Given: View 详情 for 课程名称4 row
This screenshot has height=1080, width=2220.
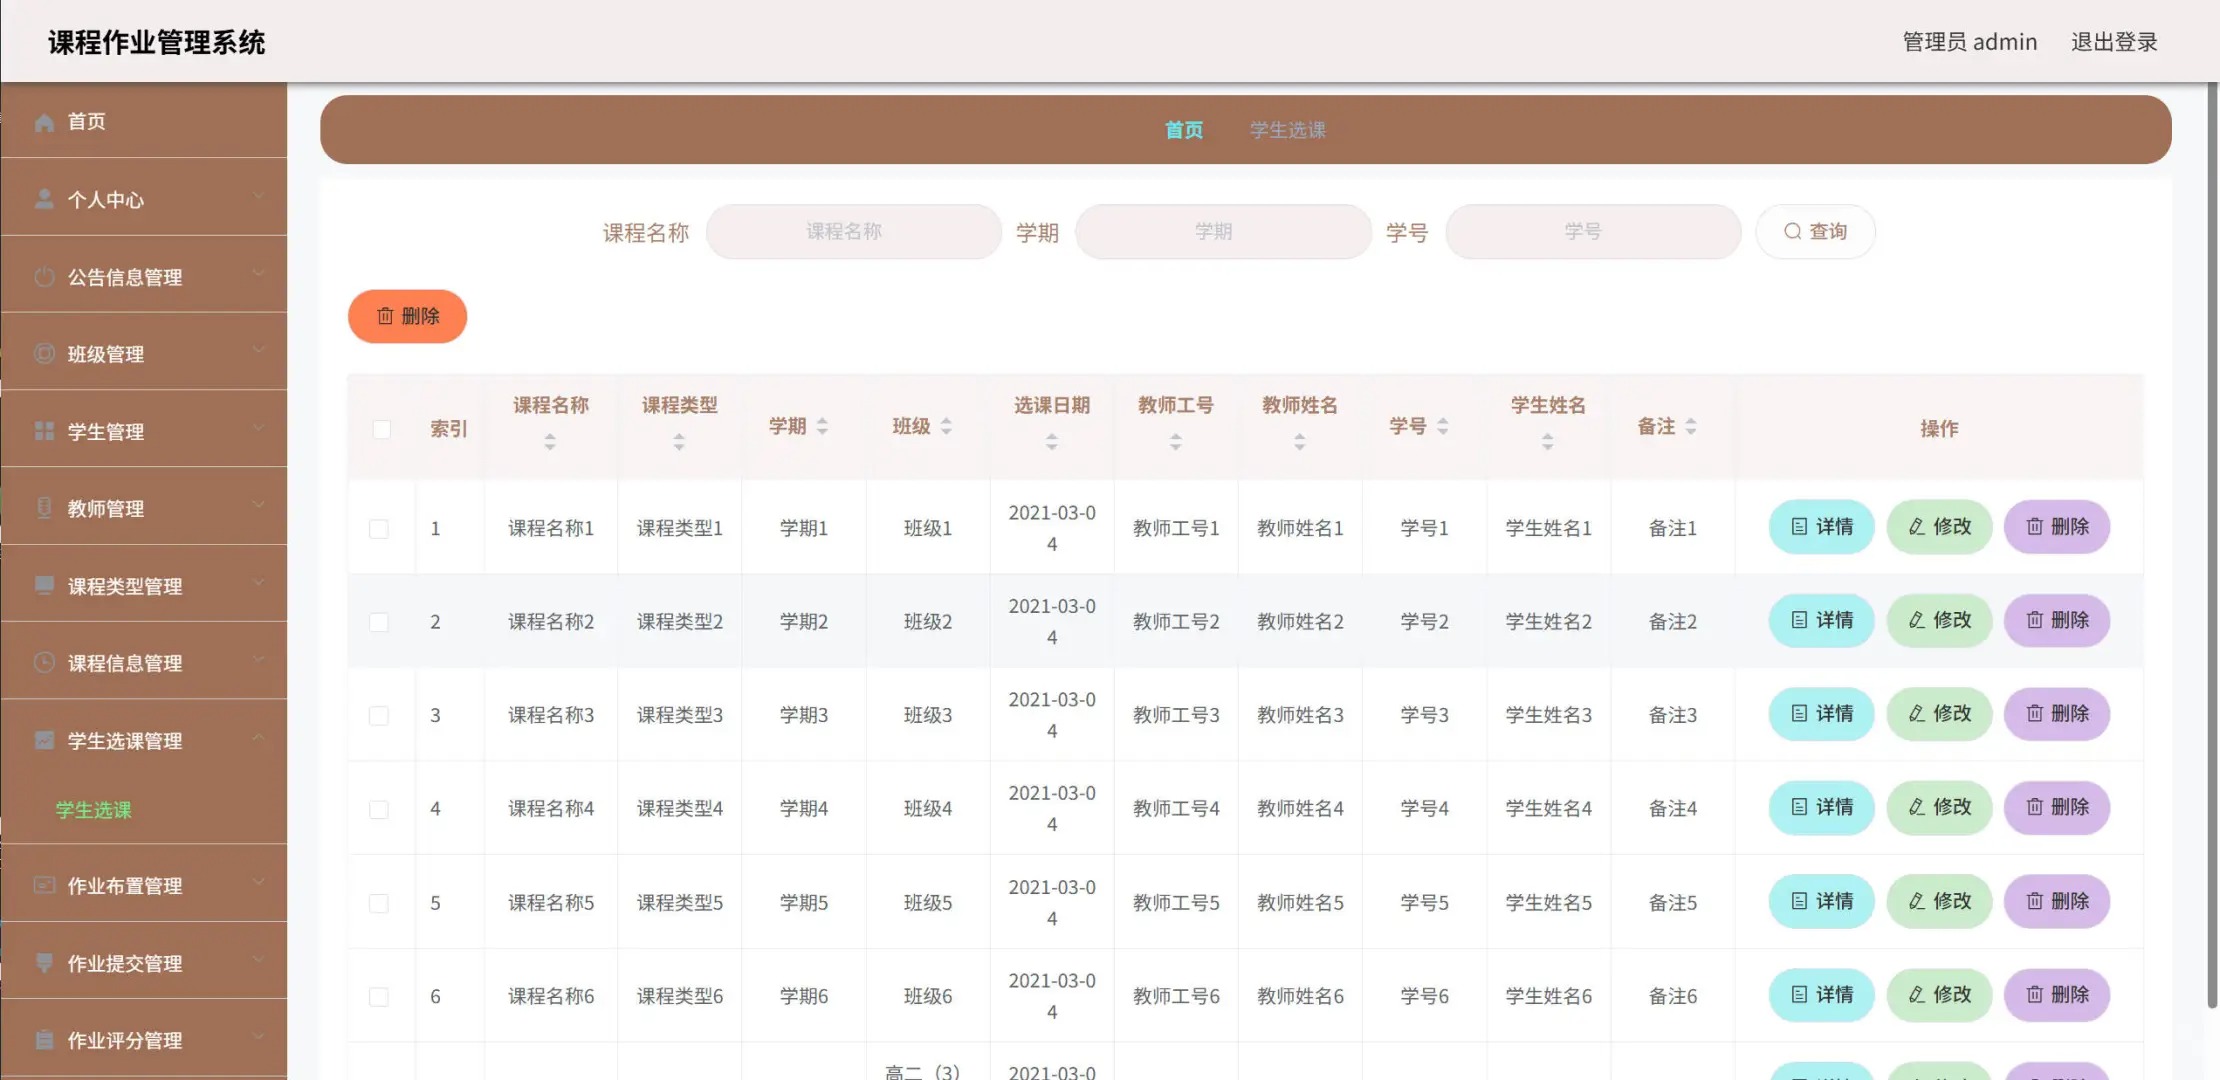Looking at the screenshot, I should (1821, 807).
